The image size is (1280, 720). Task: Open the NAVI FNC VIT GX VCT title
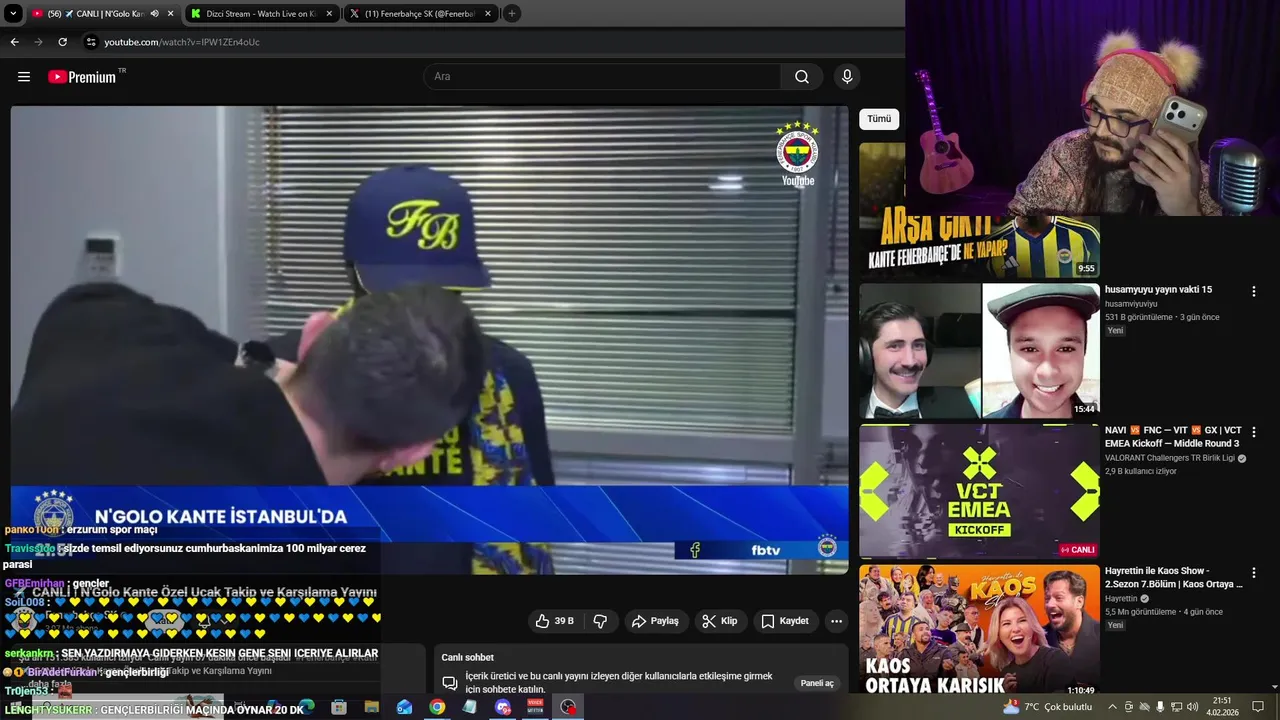click(x=1173, y=437)
